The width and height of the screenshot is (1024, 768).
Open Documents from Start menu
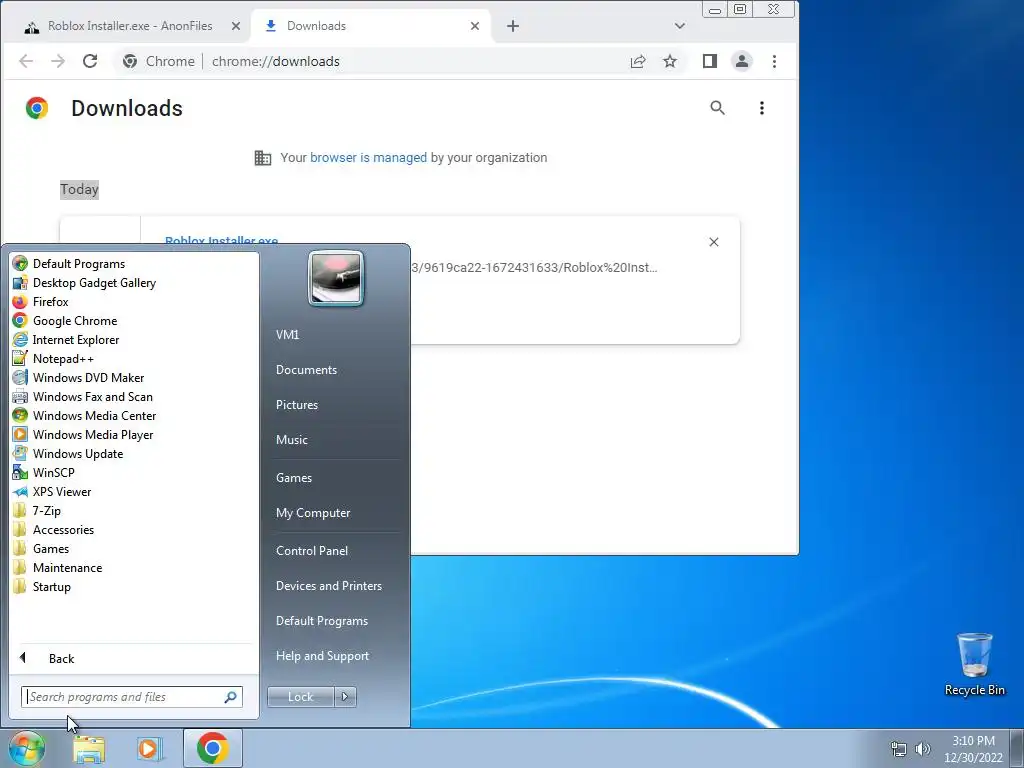(306, 370)
